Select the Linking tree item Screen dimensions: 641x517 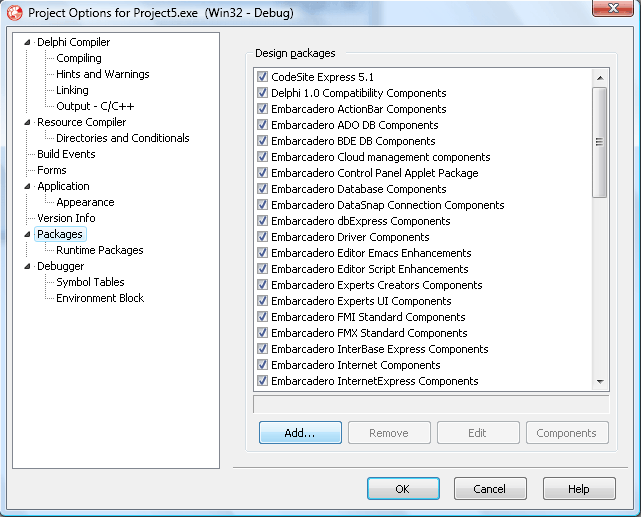pos(72,90)
